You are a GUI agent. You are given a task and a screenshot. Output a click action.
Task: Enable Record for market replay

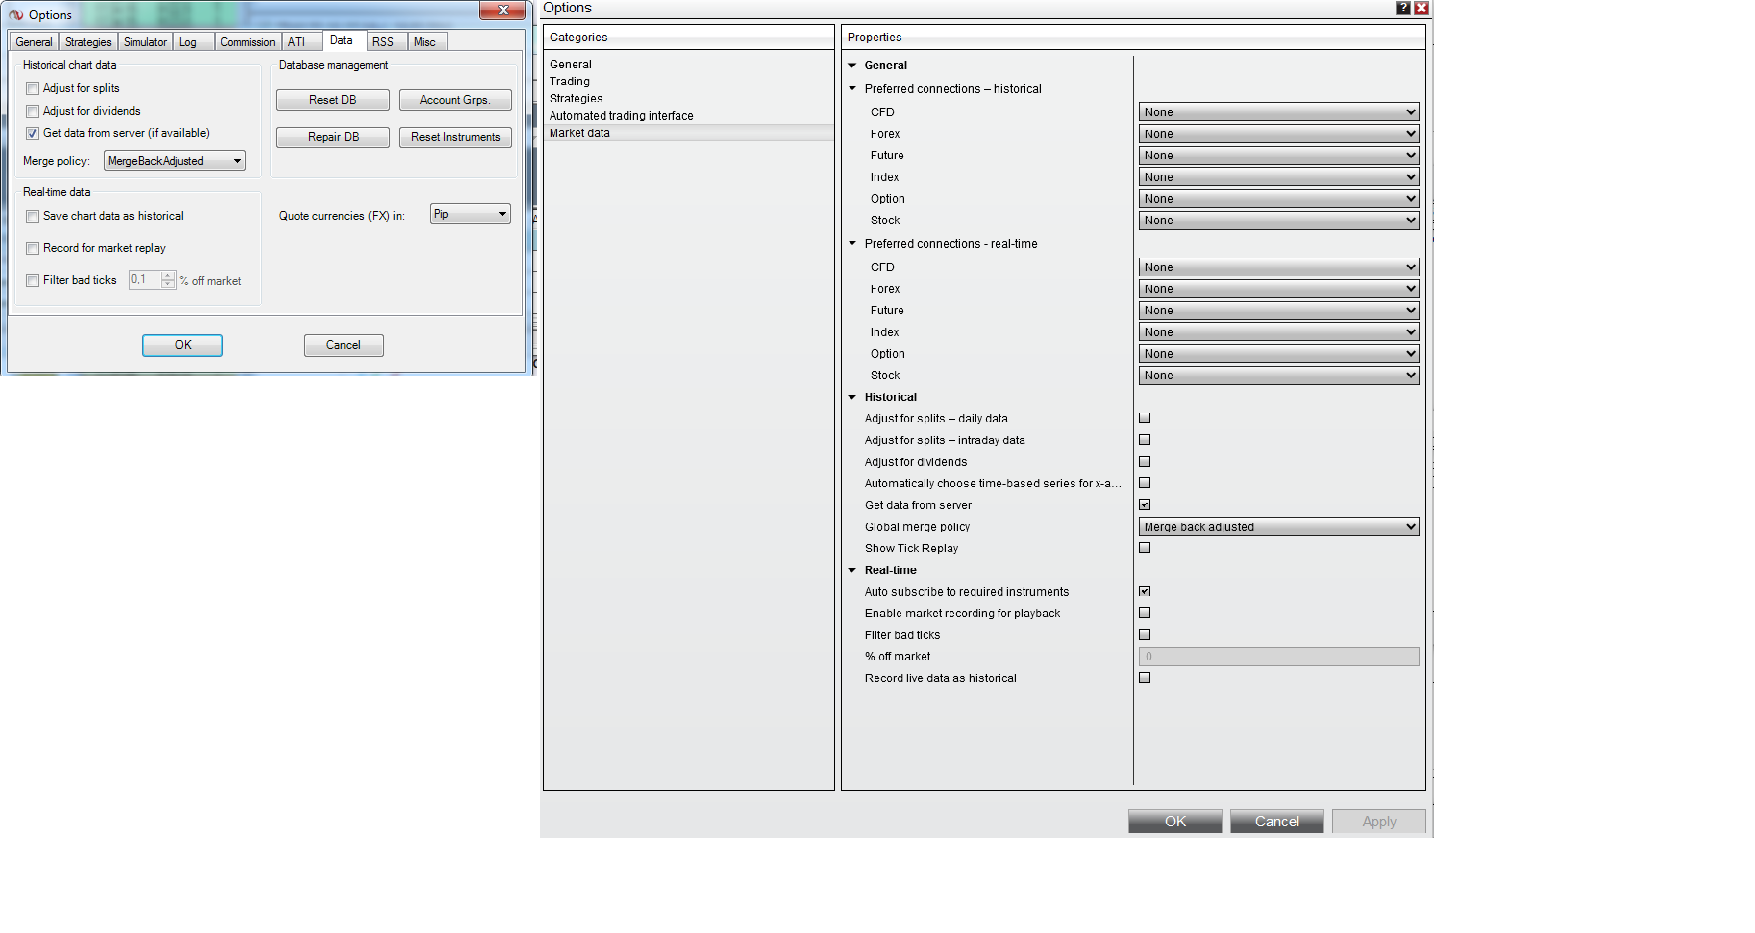(32, 249)
